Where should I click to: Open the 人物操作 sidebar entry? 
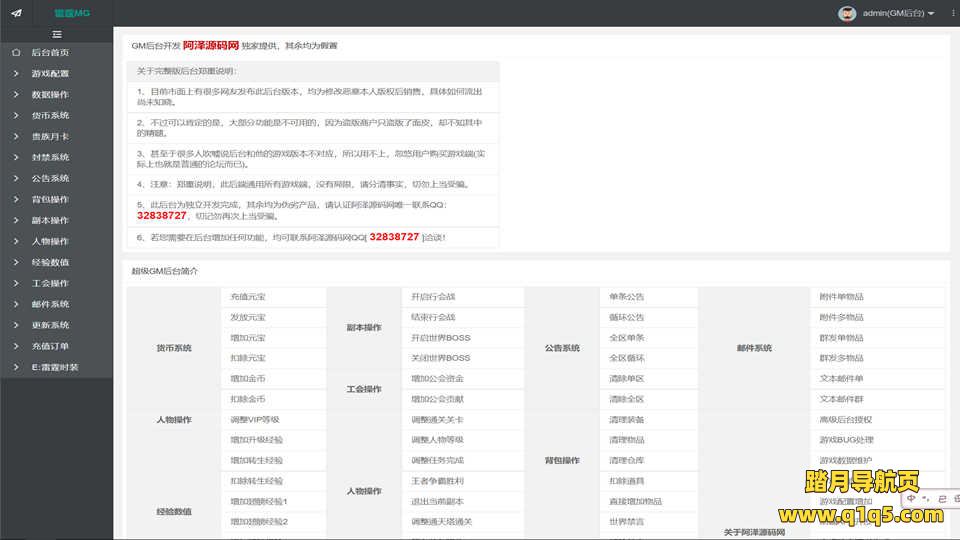tap(50, 241)
